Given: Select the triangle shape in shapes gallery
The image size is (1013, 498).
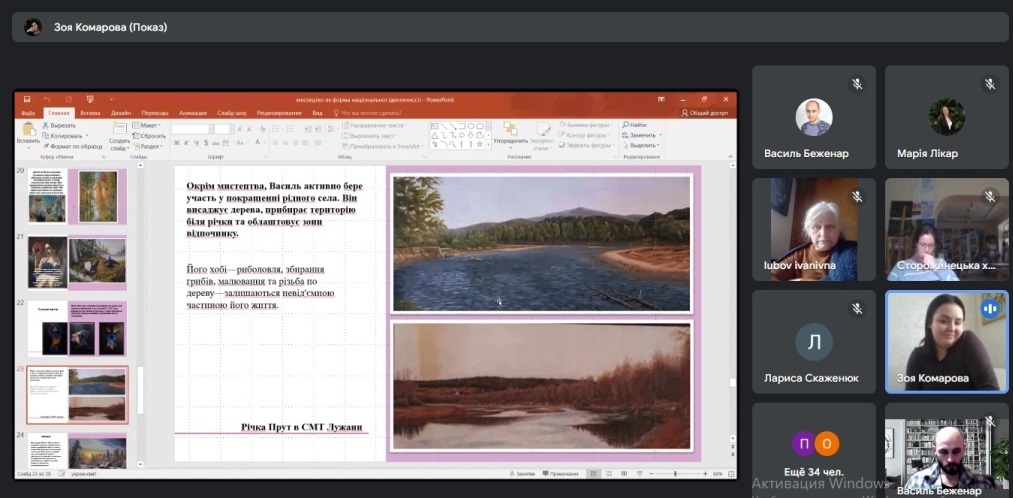Looking at the screenshot, I should [x=435, y=135].
